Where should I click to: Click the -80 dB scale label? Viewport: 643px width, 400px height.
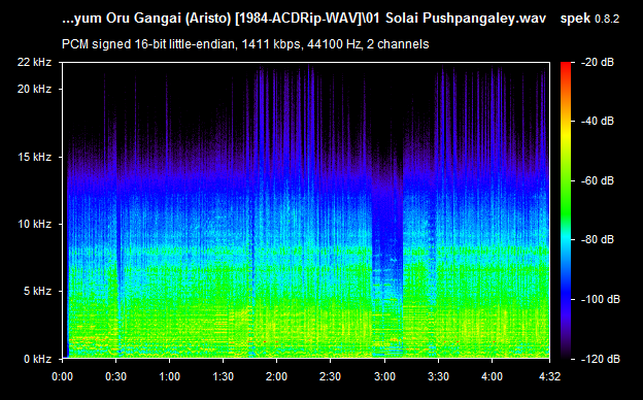coord(597,239)
